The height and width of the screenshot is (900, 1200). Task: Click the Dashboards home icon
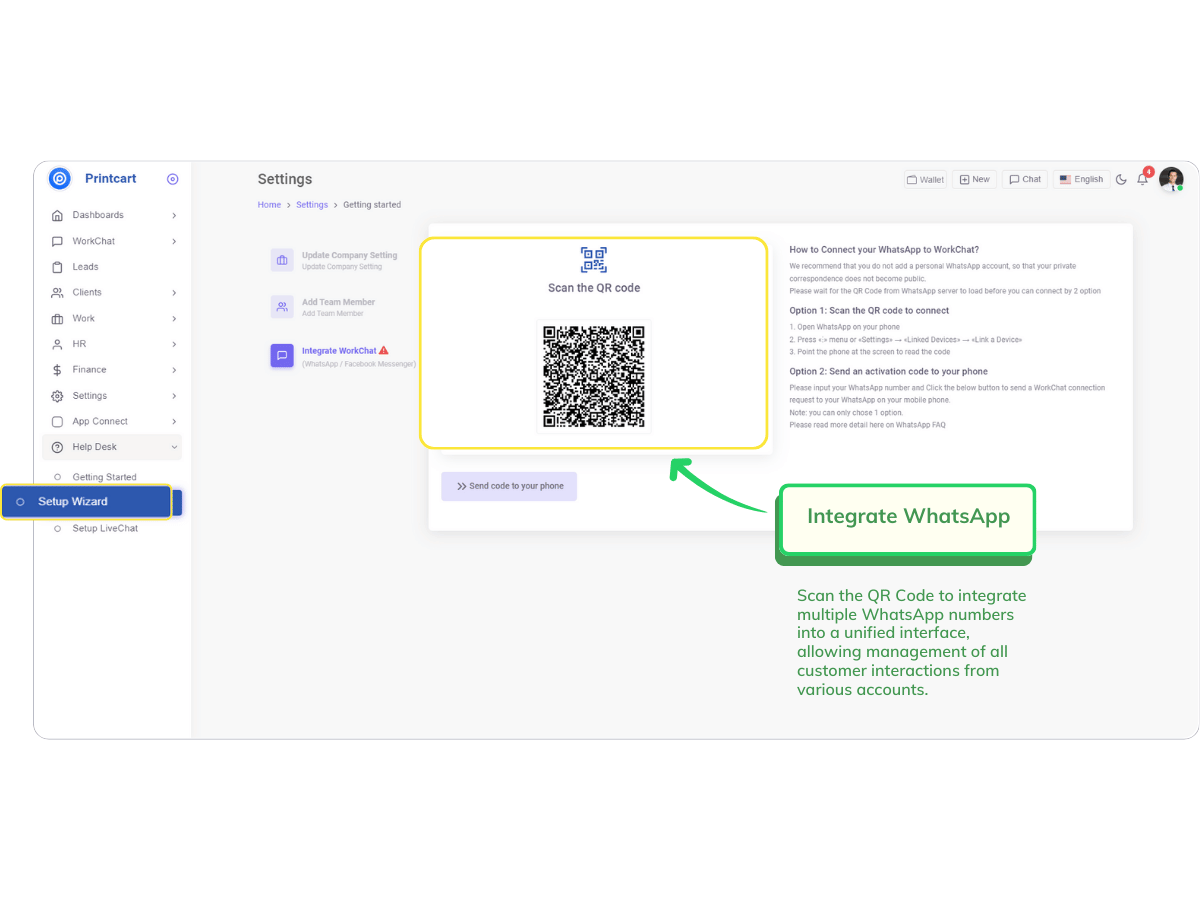point(57,215)
